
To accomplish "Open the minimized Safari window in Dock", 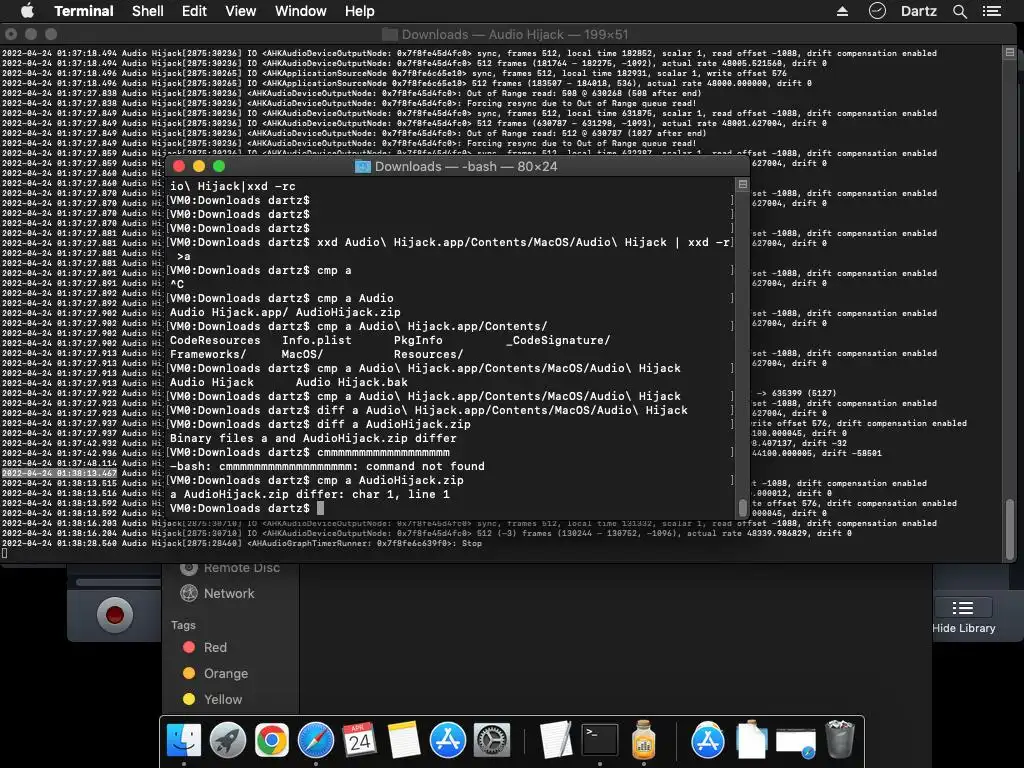I will click(x=795, y=742).
